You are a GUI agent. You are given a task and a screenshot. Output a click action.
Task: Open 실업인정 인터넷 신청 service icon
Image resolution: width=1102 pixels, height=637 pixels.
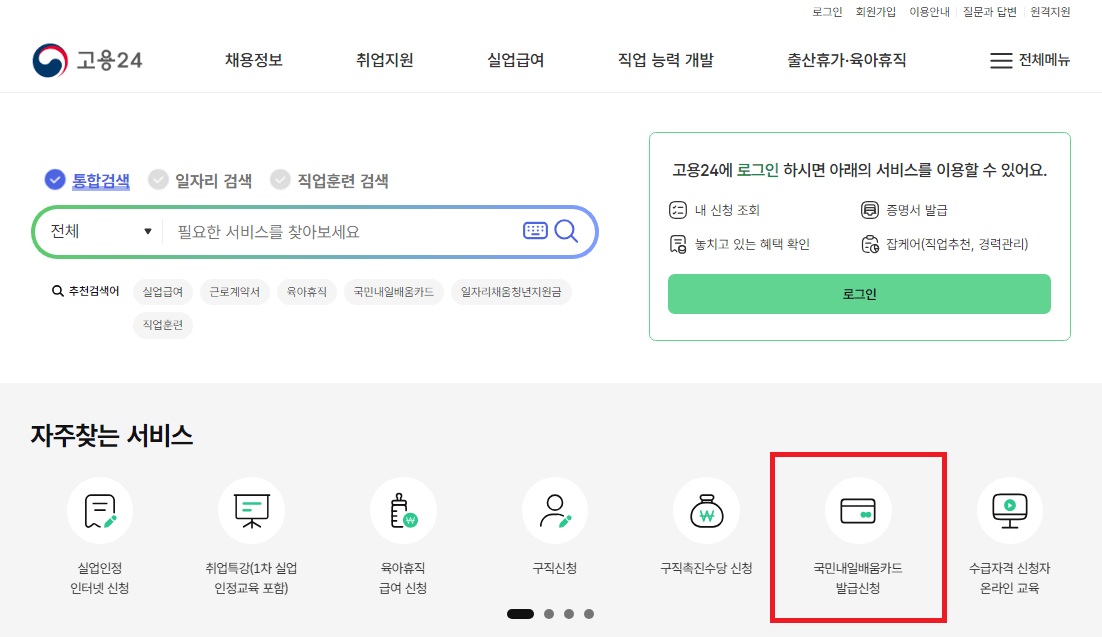(x=100, y=510)
